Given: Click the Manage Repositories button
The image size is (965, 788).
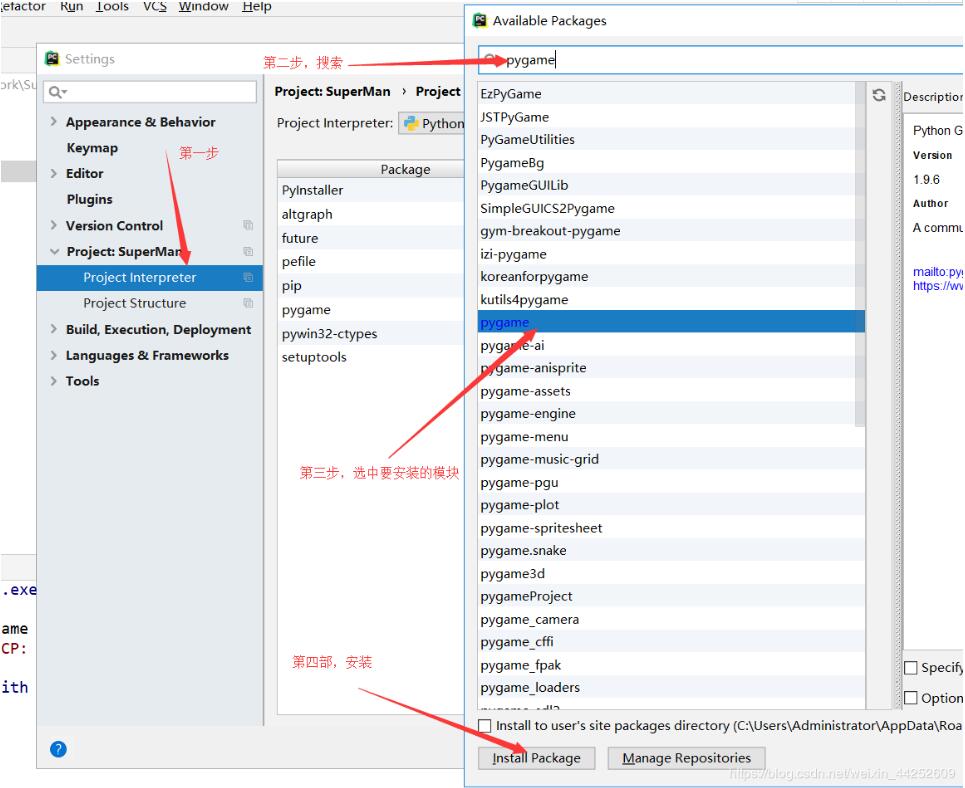Looking at the screenshot, I should coord(686,758).
